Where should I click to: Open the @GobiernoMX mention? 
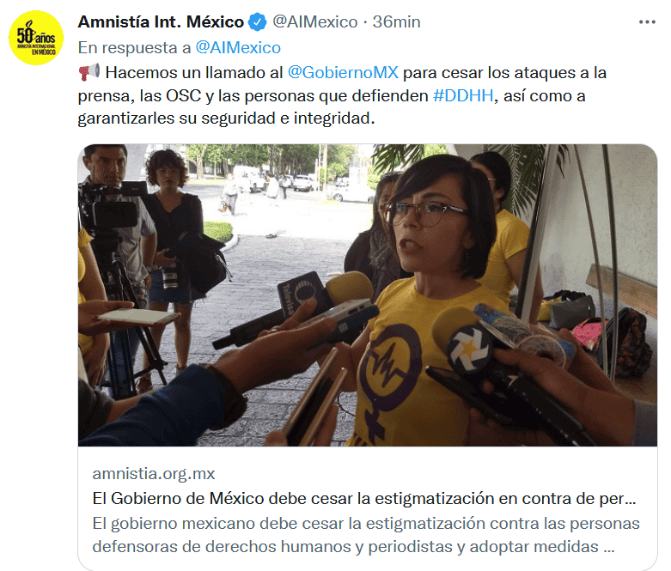(343, 72)
